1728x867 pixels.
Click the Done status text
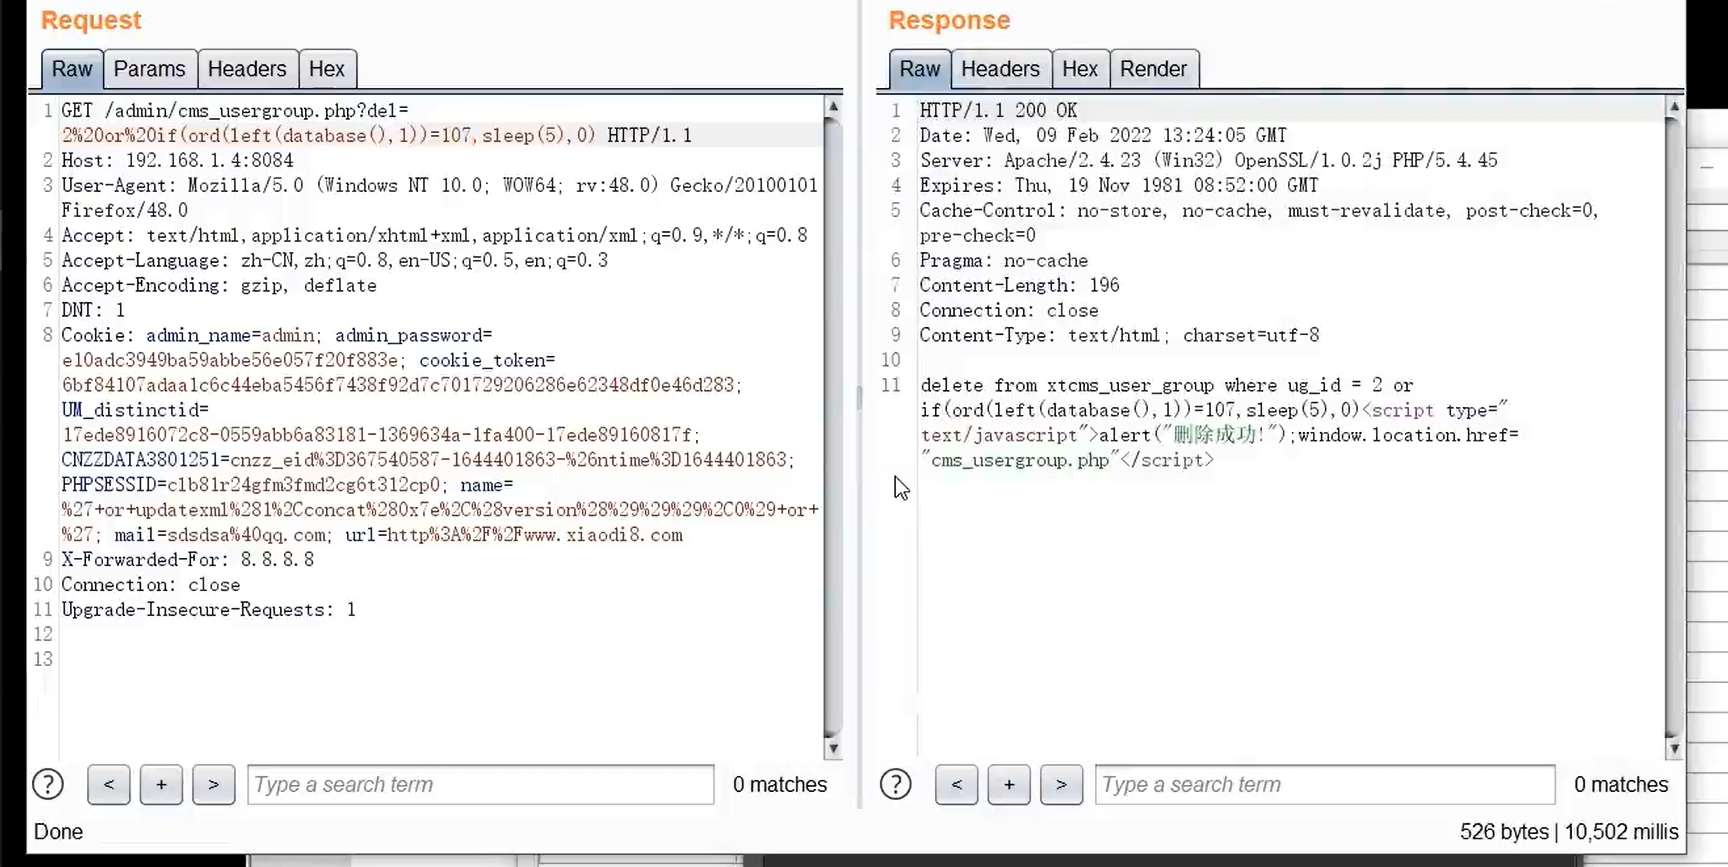point(58,832)
